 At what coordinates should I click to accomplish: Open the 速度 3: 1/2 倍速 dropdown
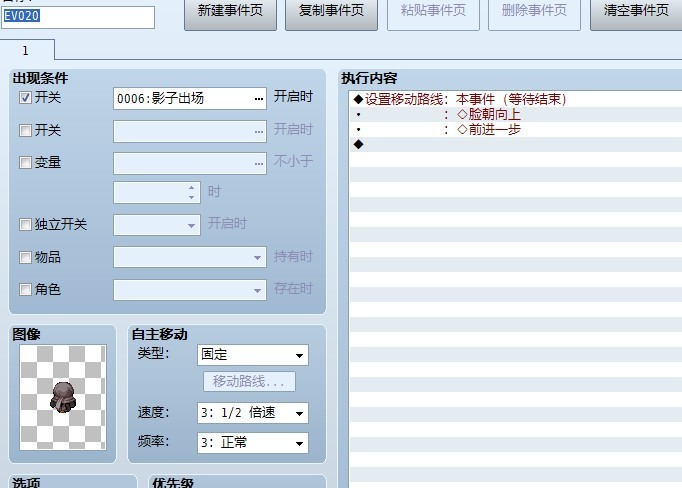click(x=253, y=413)
